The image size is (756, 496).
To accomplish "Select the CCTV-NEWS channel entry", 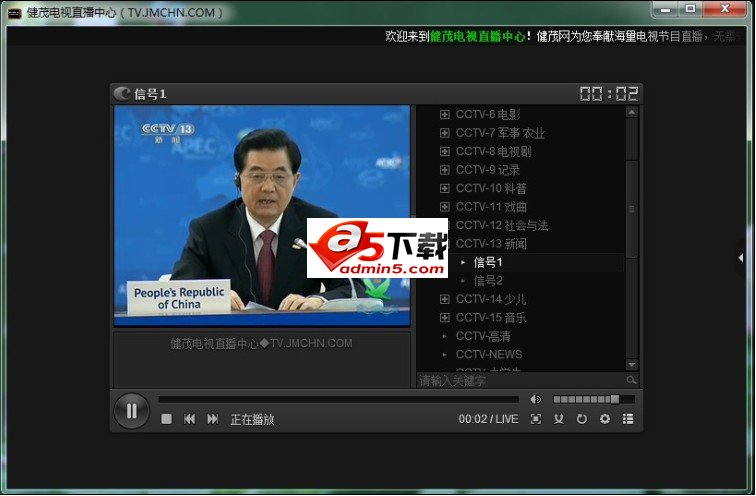I will click(x=488, y=354).
